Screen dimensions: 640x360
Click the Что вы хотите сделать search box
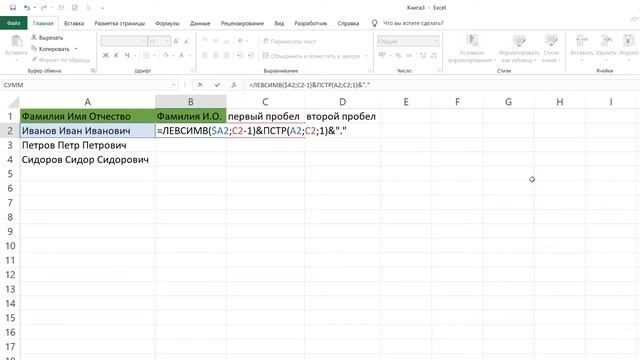click(413, 23)
